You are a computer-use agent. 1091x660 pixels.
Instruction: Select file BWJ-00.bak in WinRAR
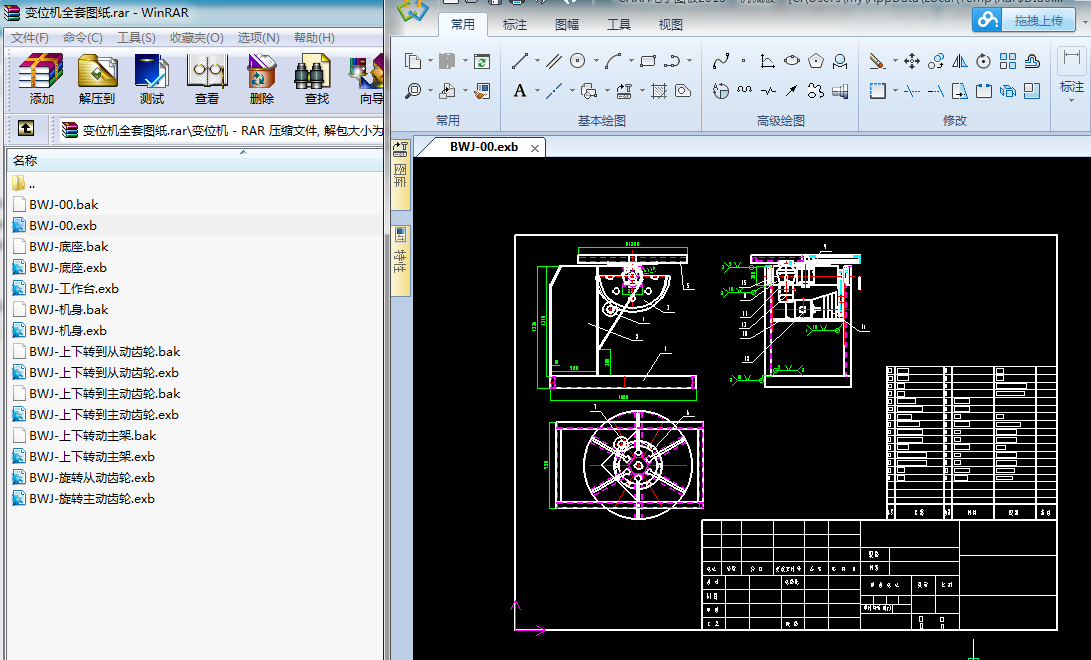pyautogui.click(x=56, y=204)
